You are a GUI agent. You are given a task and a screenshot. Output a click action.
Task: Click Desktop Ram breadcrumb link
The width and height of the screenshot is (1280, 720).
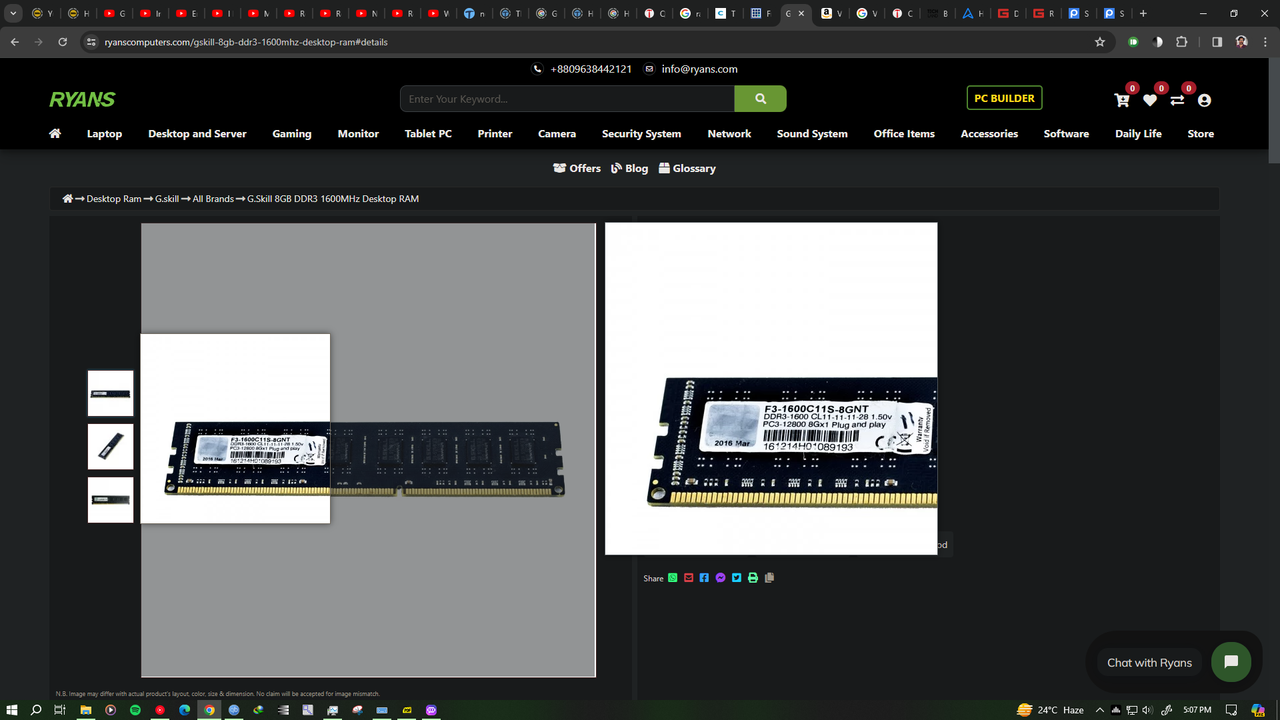coord(114,199)
